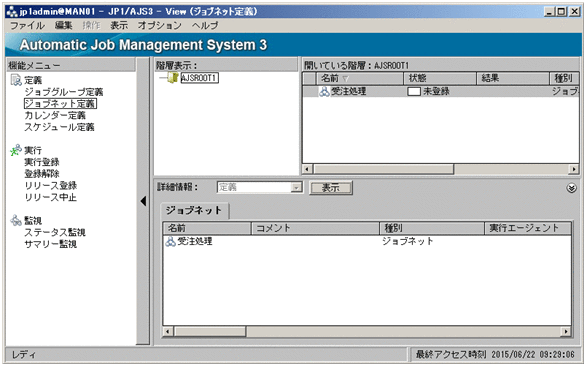Click 実行登録 in function menu
This screenshot has height=367, width=588.
42,162
